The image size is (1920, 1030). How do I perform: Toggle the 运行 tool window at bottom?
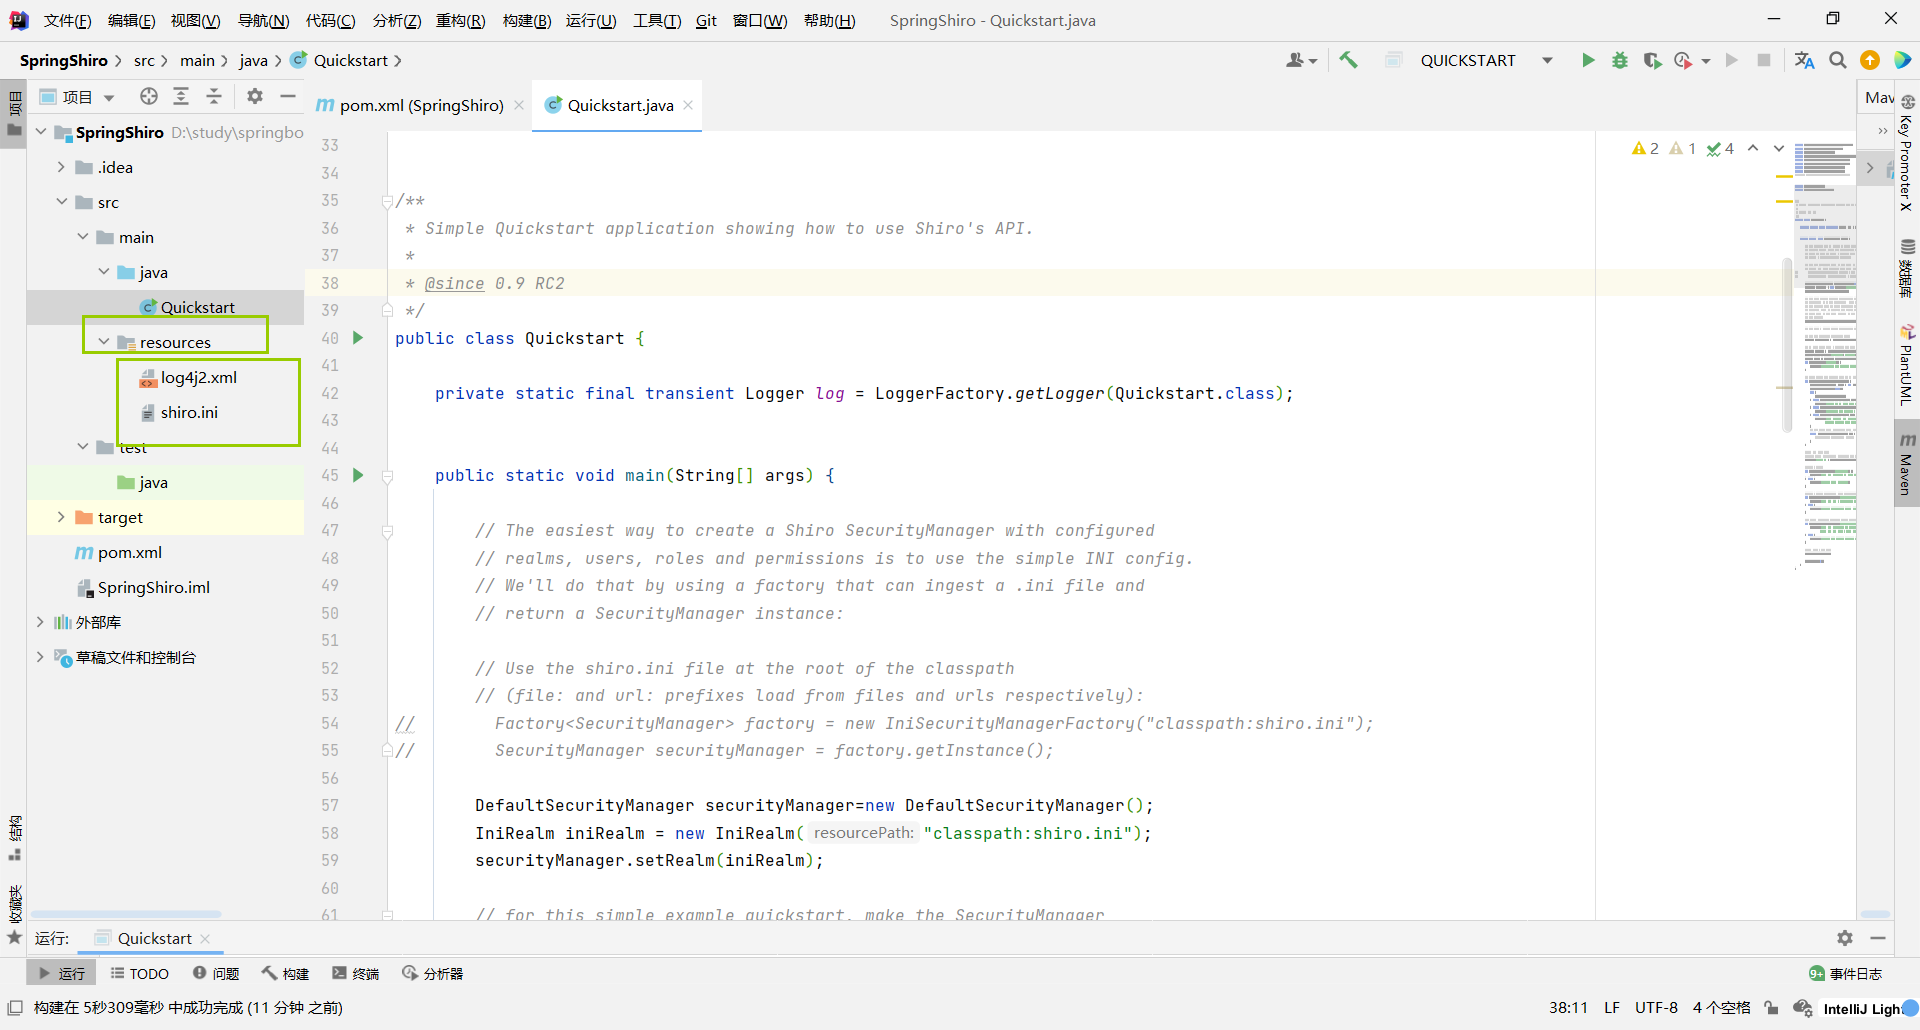62,973
